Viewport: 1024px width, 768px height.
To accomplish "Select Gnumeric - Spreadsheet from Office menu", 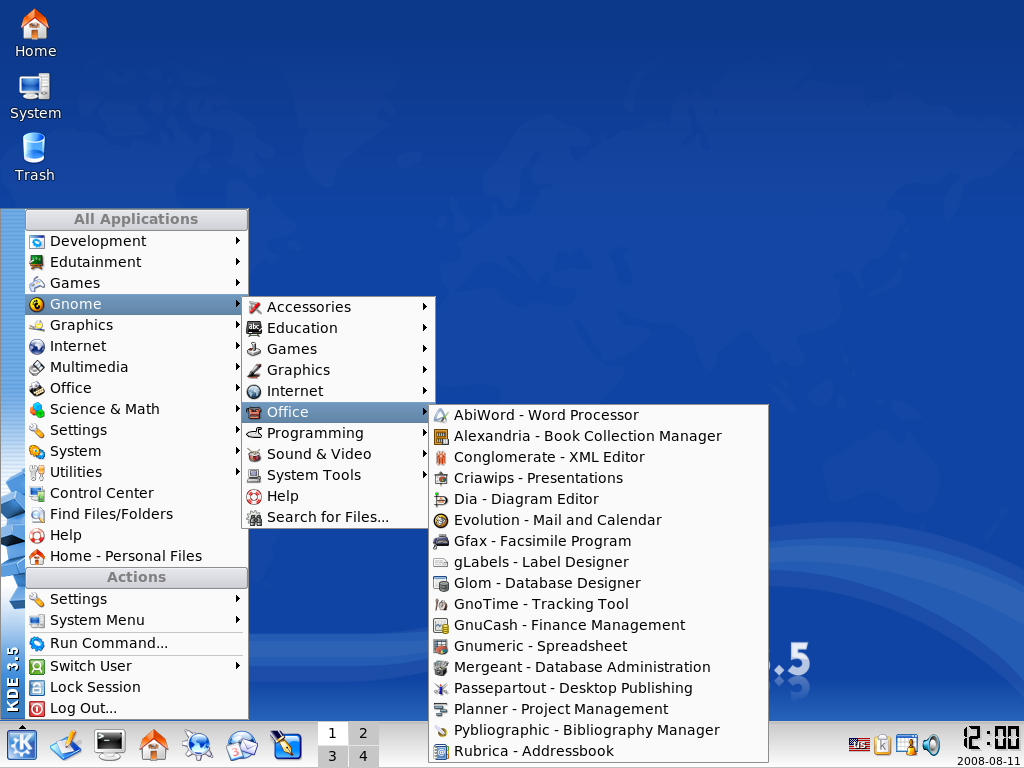I will tap(540, 646).
